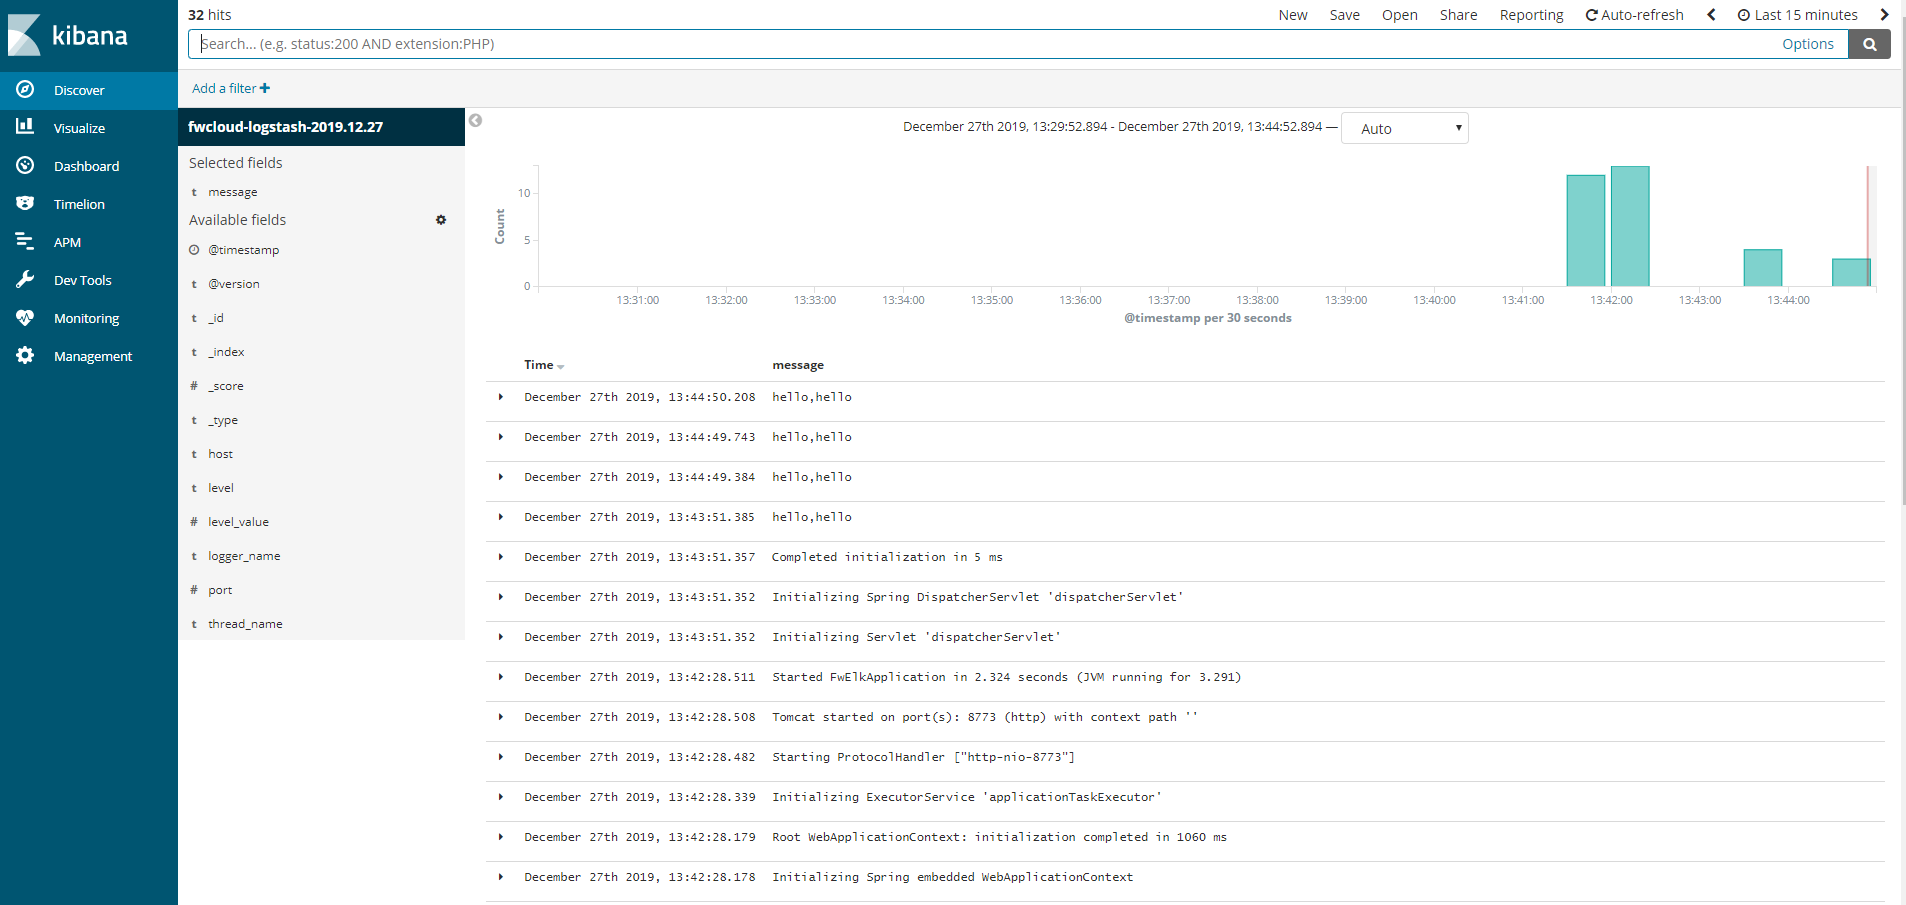1906x905 pixels.
Task: Open the Share menu
Action: pos(1458,15)
